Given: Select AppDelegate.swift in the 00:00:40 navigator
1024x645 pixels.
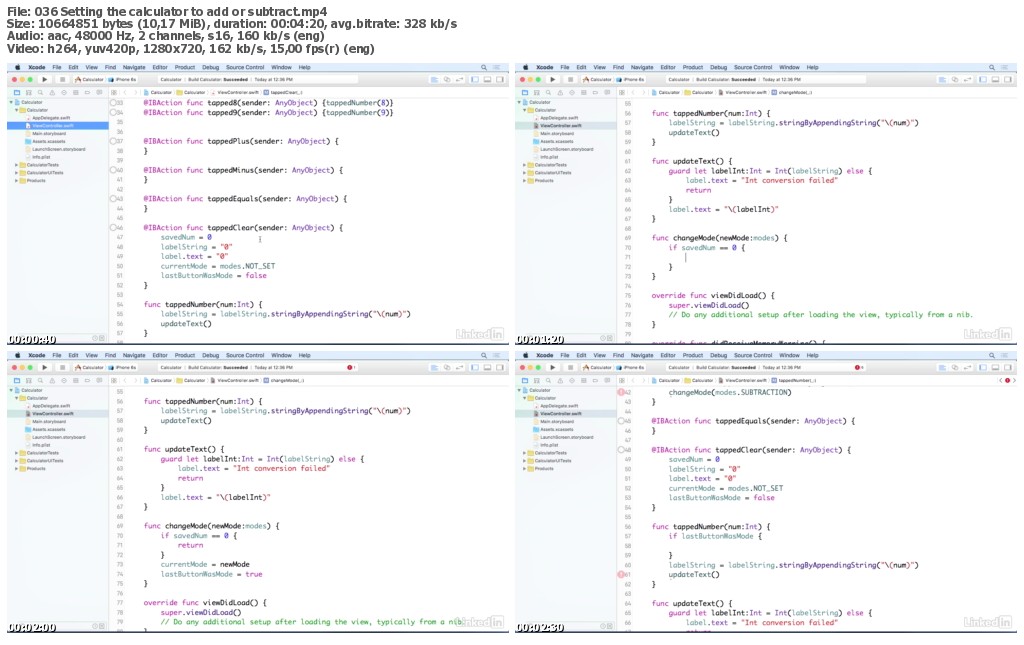Looking at the screenshot, I should pyautogui.click(x=48, y=118).
